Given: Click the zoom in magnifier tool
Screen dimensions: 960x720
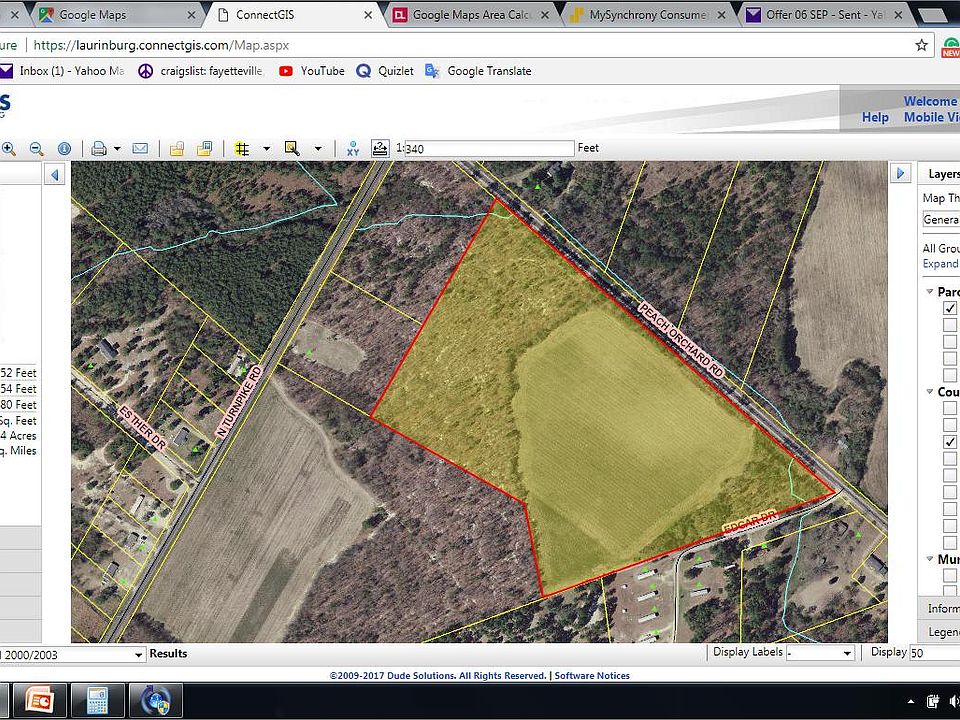Looking at the screenshot, I should click(9, 148).
